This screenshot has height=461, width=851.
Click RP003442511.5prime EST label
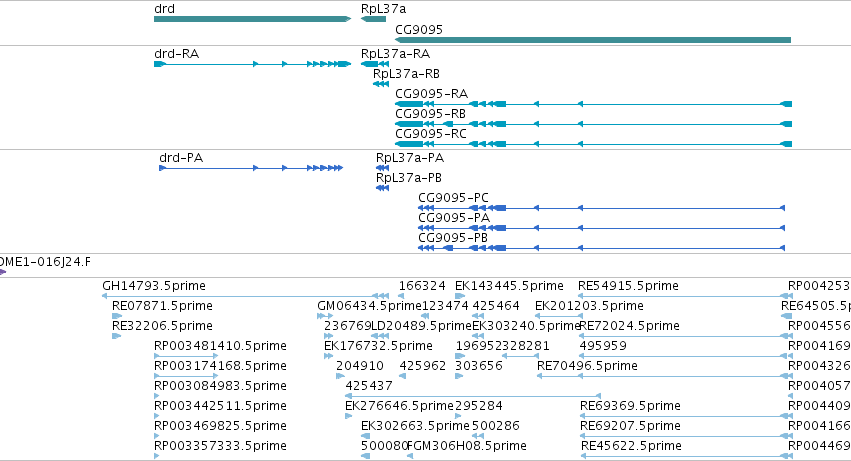(220, 407)
